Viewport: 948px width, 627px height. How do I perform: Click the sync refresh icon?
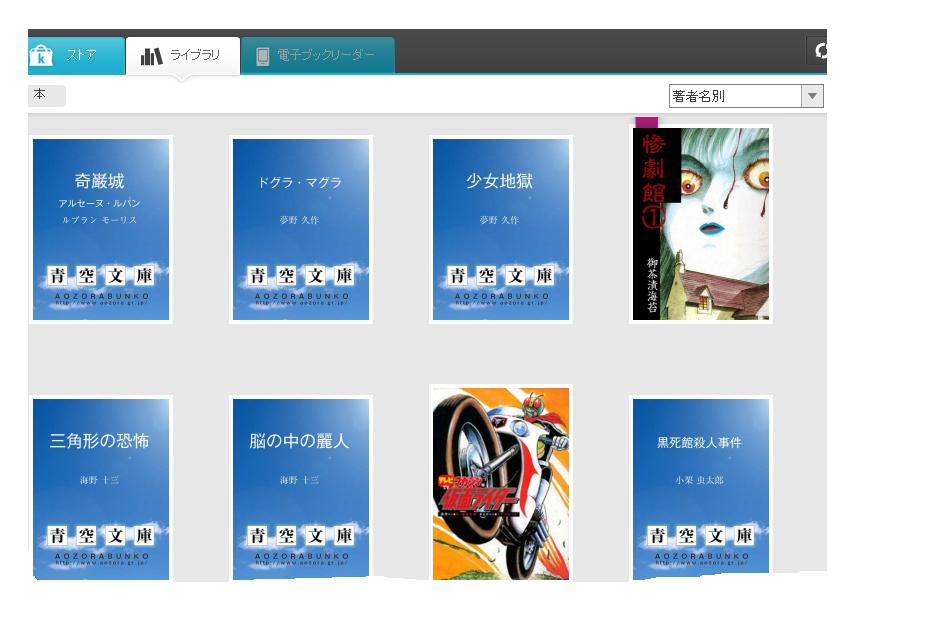(x=822, y=50)
